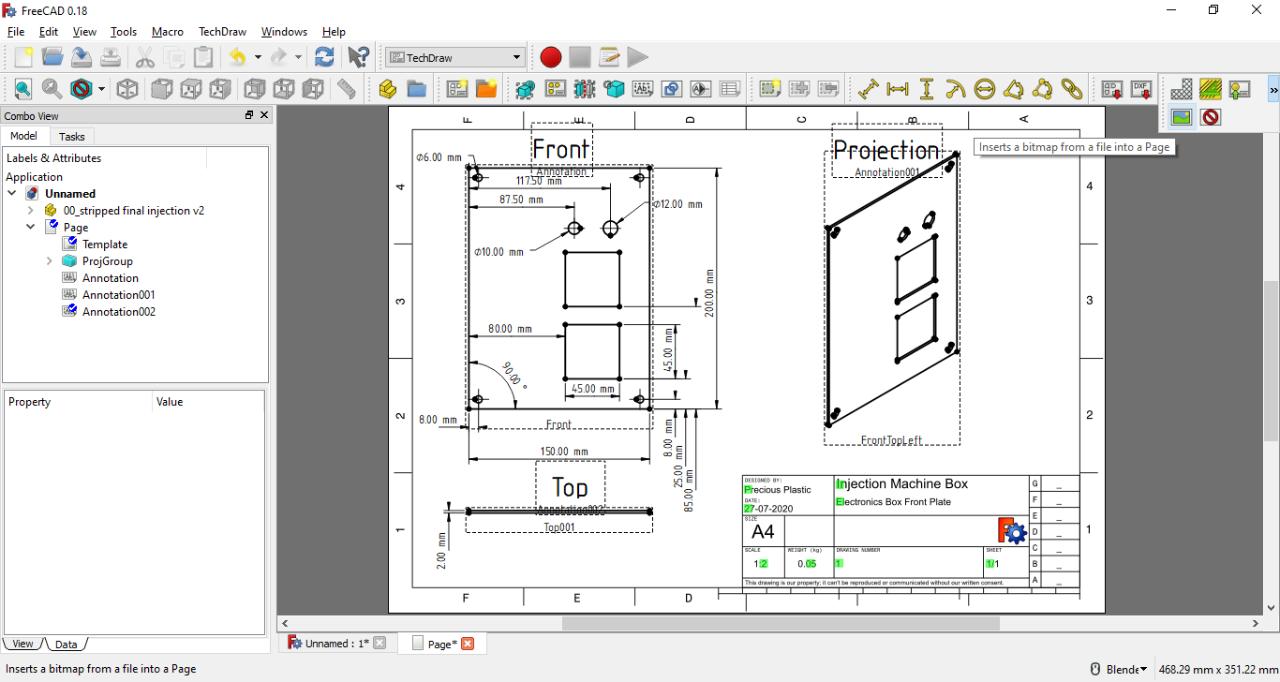This screenshot has height=682, width=1280.
Task: Undock the Combo View panel
Action: [249, 115]
